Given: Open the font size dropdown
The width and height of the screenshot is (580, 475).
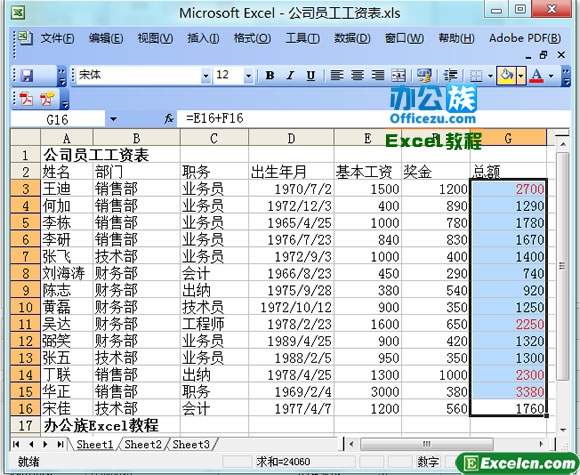Looking at the screenshot, I should click(x=249, y=76).
